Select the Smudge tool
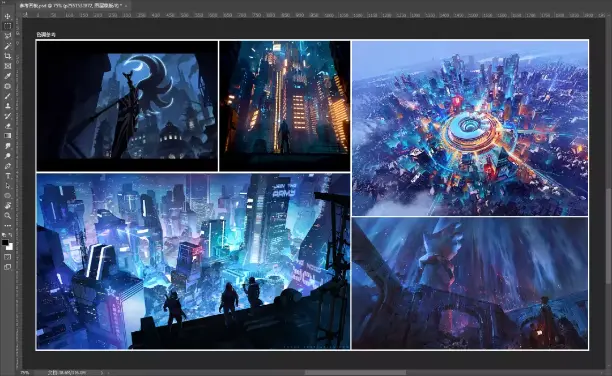 7,146
